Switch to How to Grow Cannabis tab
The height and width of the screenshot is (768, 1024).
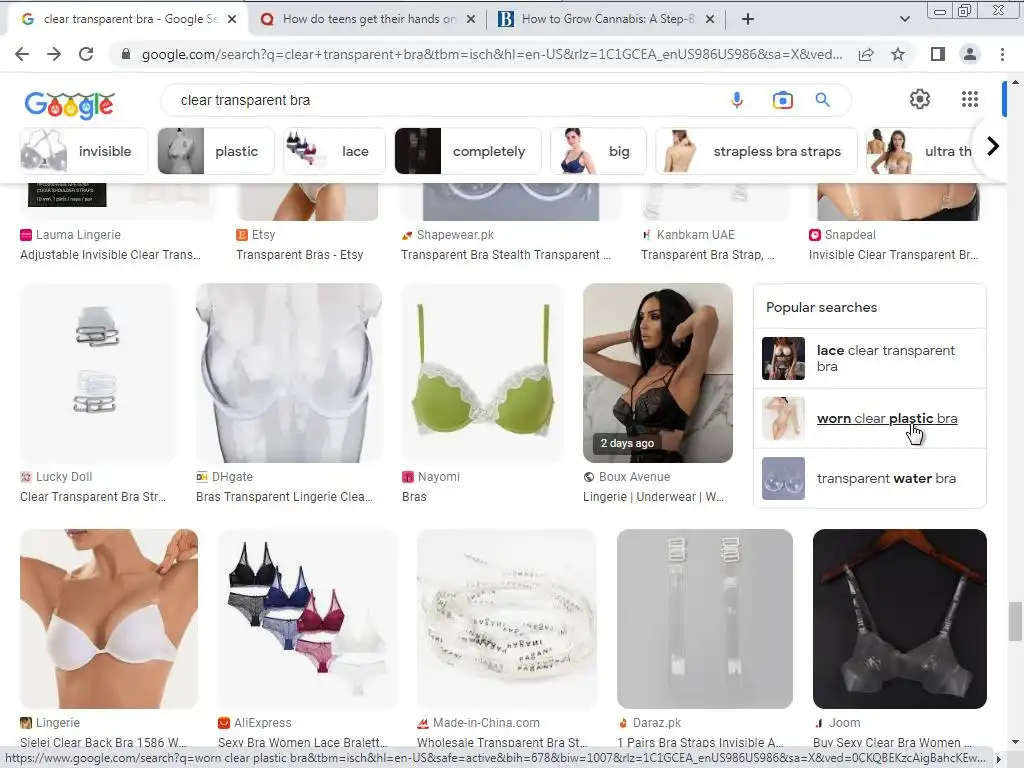(607, 19)
